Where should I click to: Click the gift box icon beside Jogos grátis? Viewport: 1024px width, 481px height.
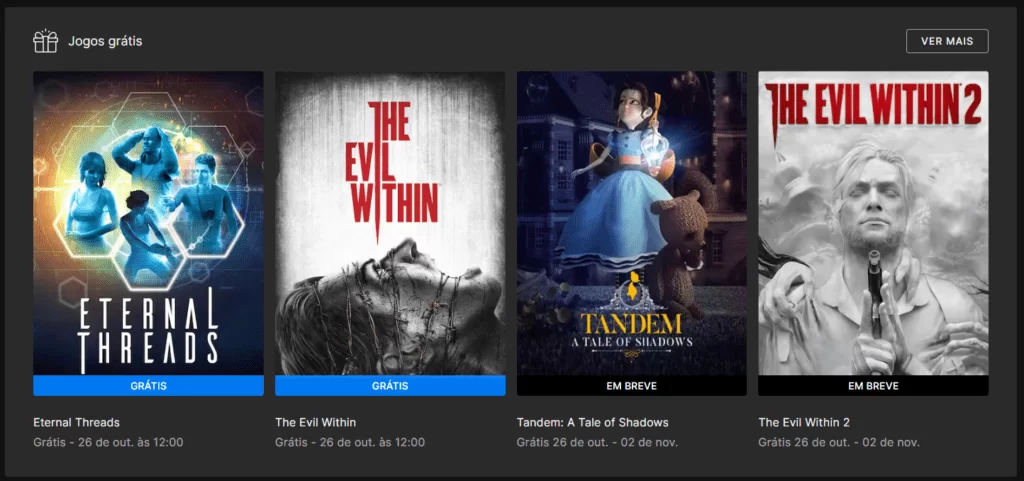pos(46,41)
